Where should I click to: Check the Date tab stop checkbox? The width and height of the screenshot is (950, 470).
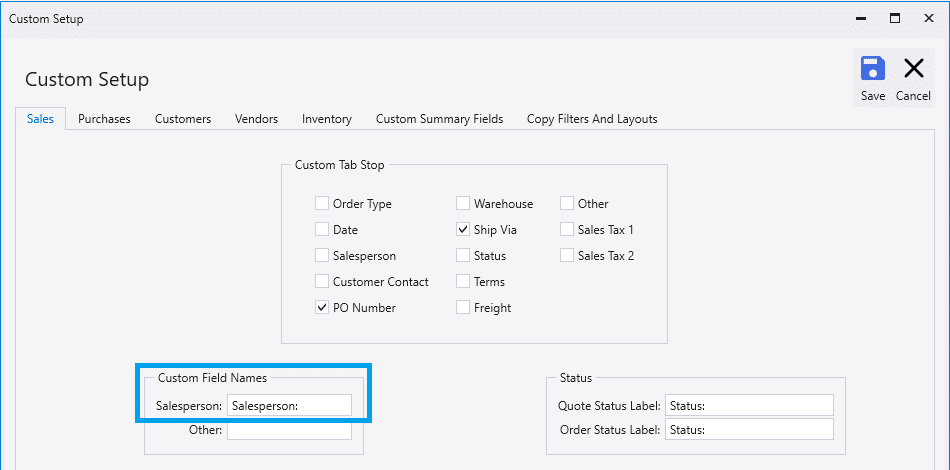tap(322, 230)
